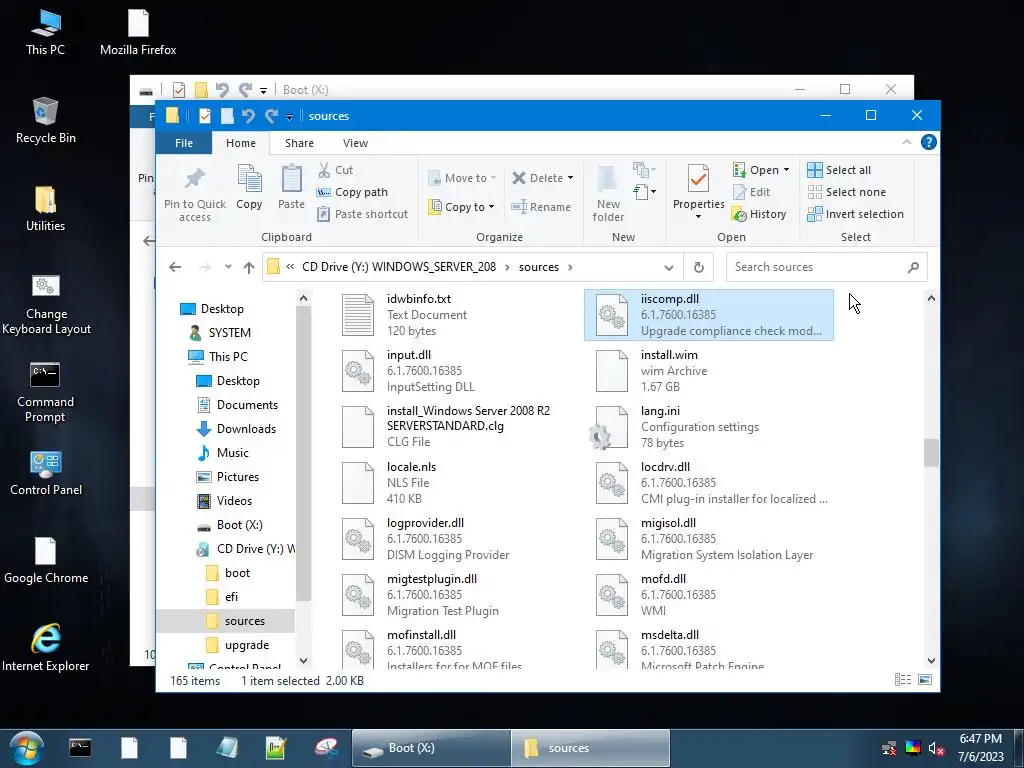The width and height of the screenshot is (1024, 768).
Task: Switch to Boot (X:) taskbar window
Action: [x=431, y=748]
